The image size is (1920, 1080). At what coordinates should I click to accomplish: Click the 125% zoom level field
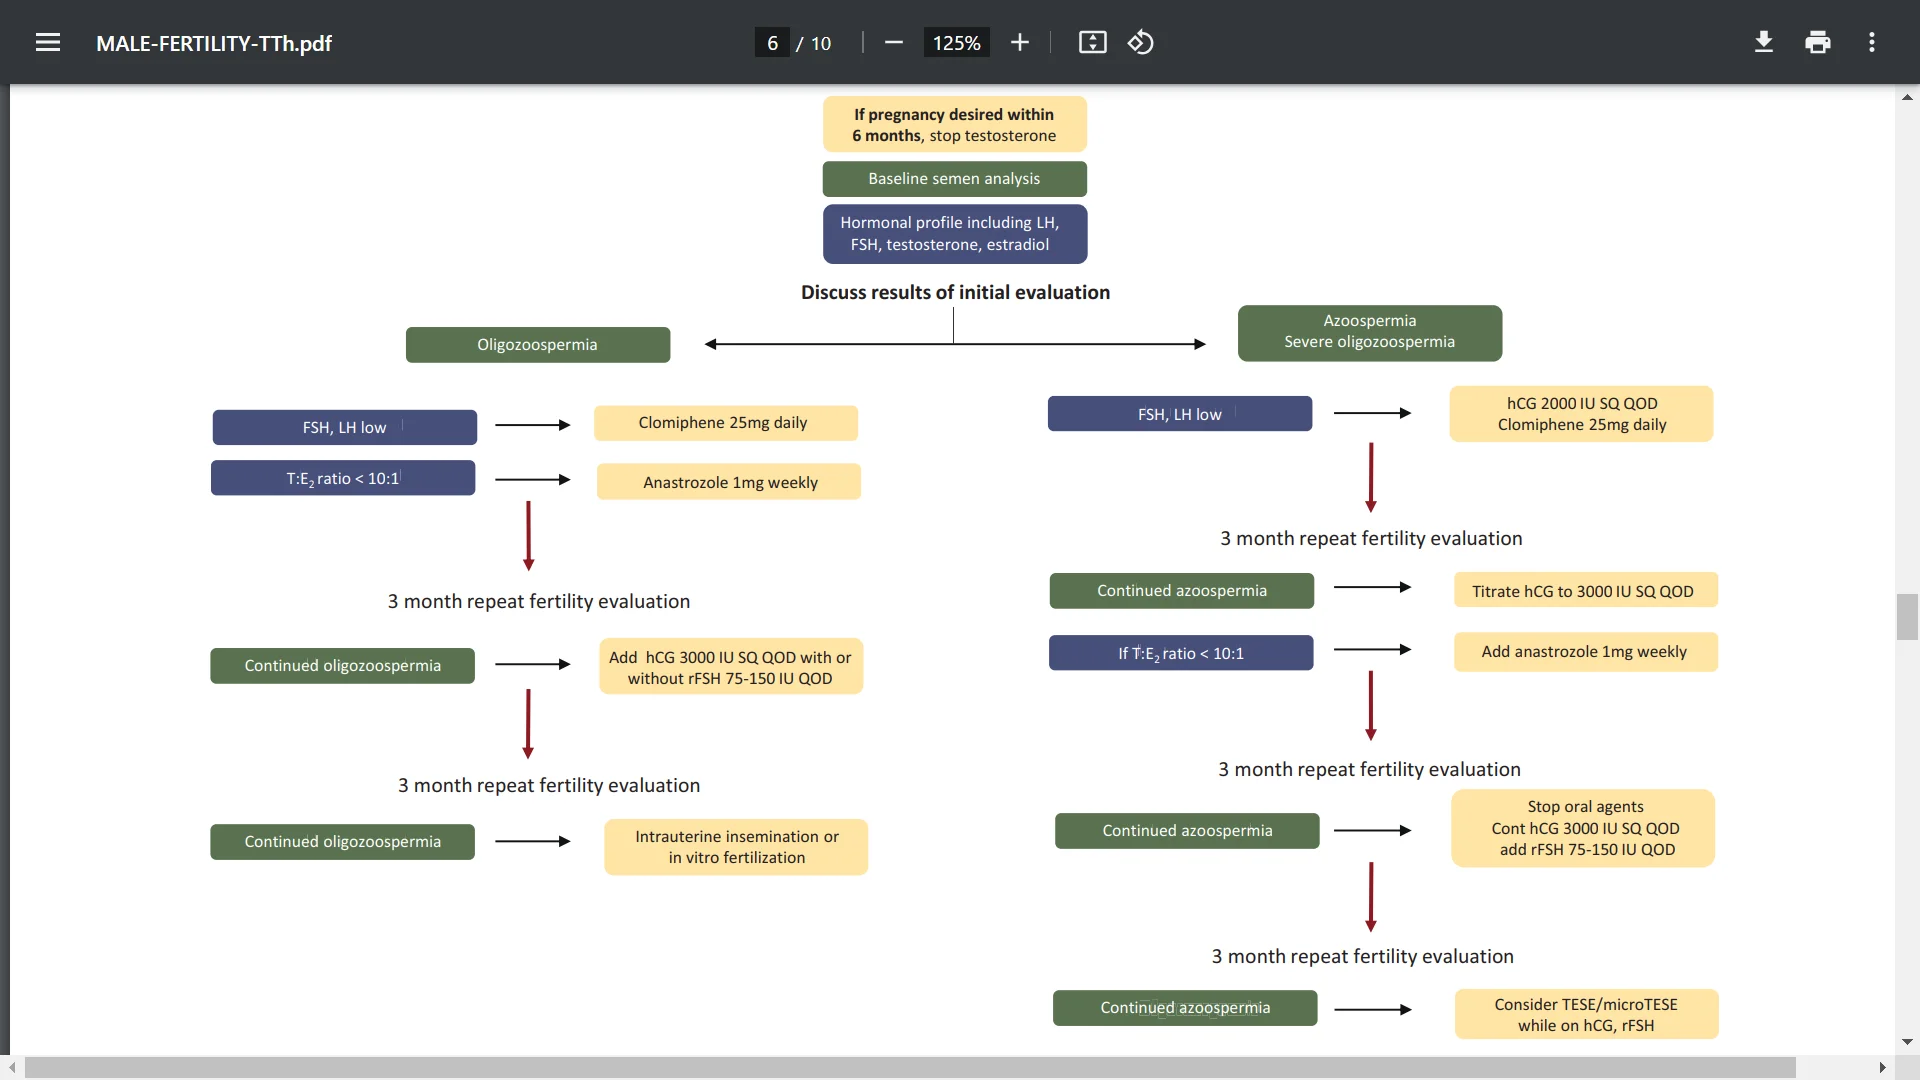click(x=956, y=43)
